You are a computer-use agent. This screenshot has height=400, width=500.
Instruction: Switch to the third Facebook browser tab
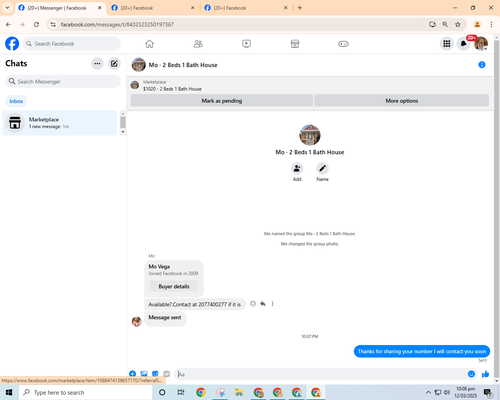(246, 8)
